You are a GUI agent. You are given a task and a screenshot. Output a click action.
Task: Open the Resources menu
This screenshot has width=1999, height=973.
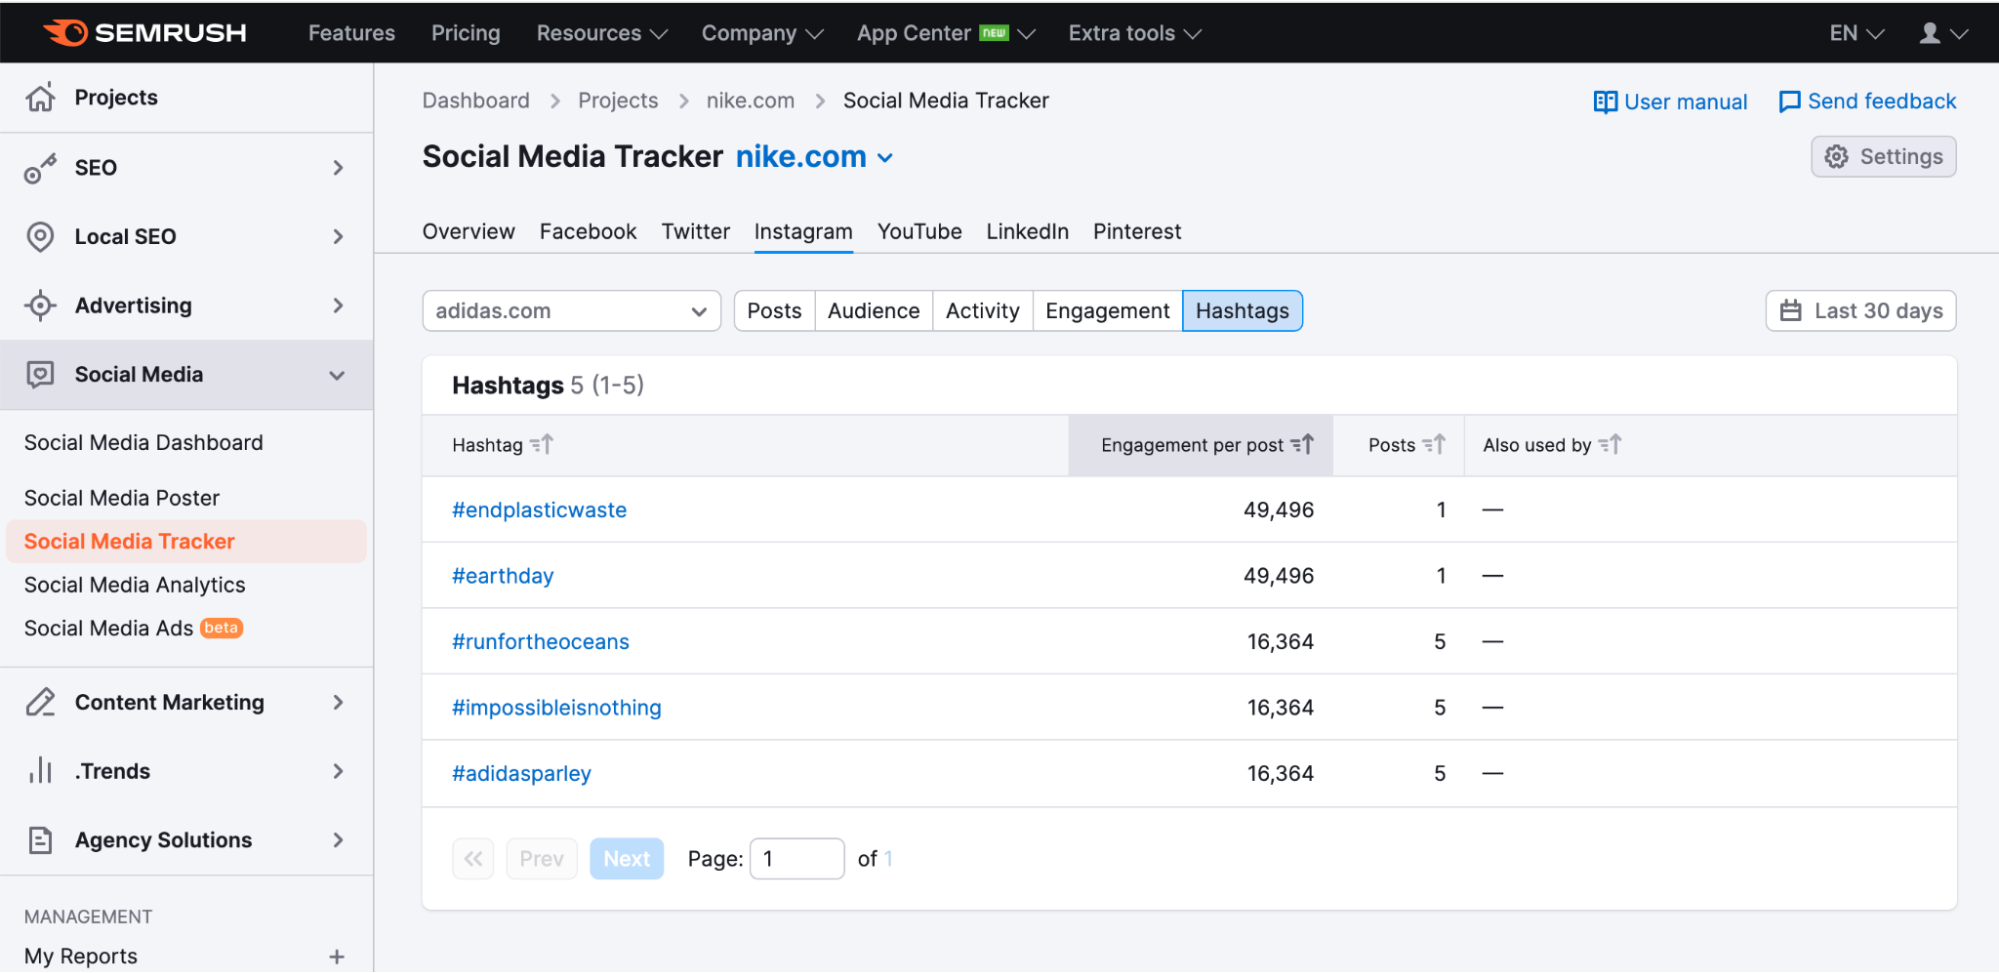pos(602,33)
